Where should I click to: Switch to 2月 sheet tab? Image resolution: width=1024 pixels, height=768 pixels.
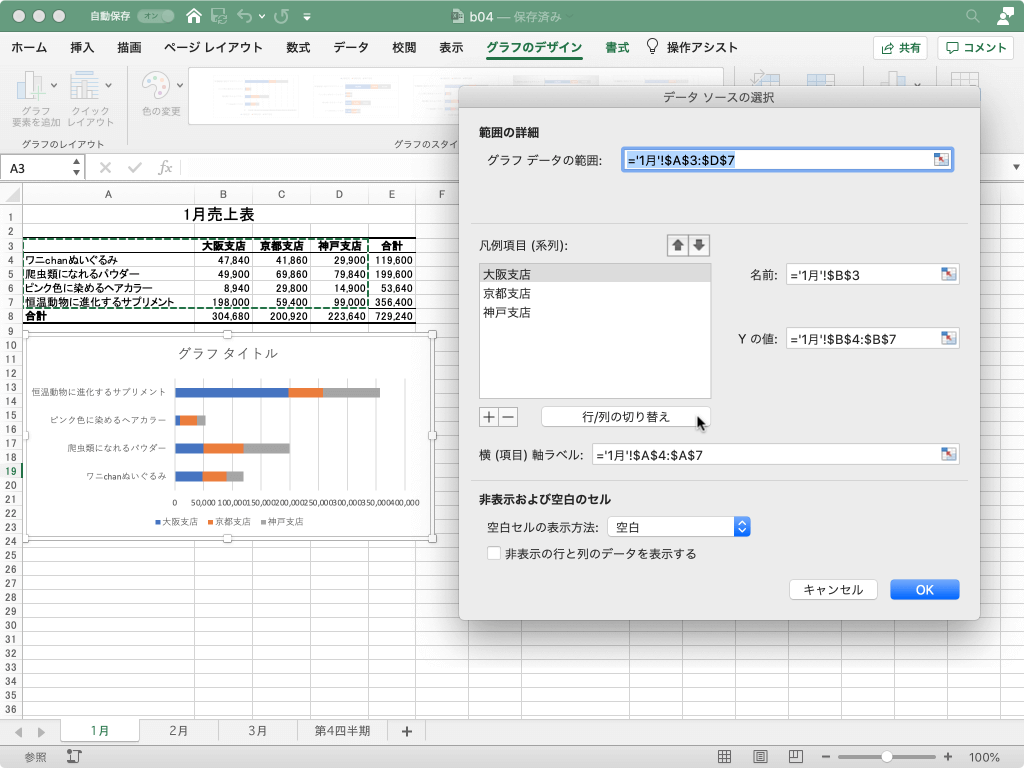[179, 731]
